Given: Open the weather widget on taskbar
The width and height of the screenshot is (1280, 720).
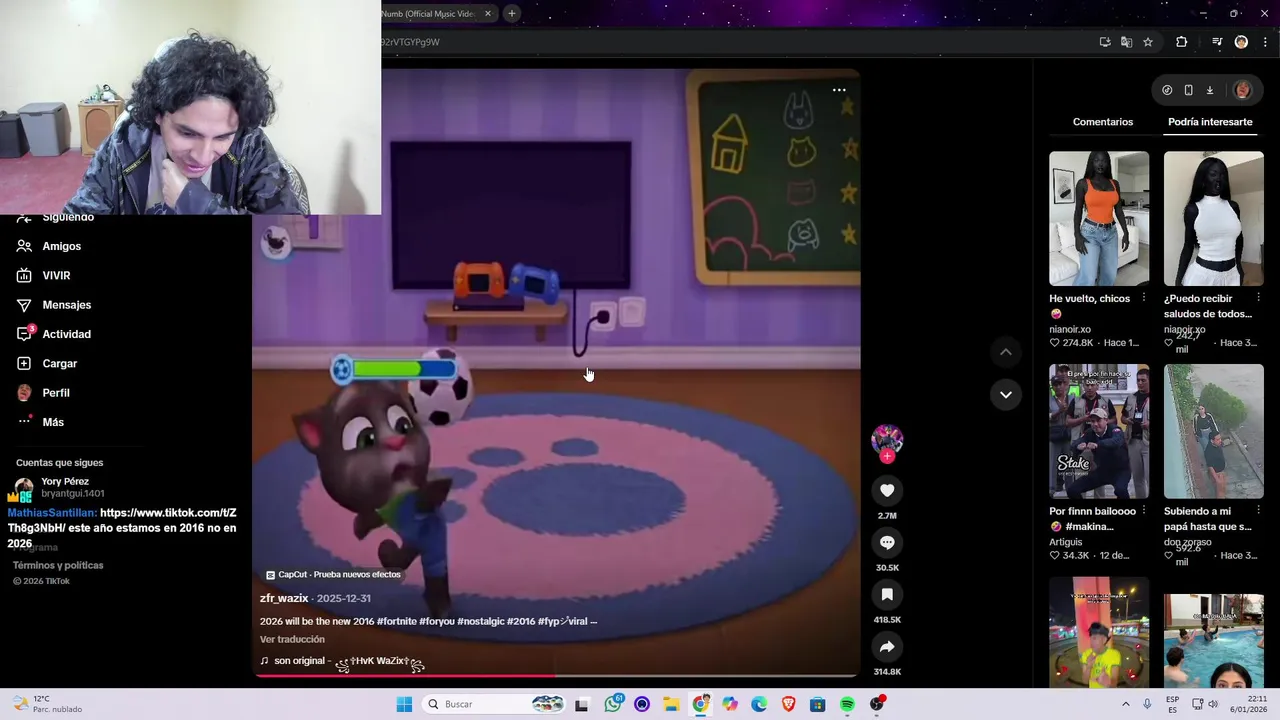Looking at the screenshot, I should point(46,704).
